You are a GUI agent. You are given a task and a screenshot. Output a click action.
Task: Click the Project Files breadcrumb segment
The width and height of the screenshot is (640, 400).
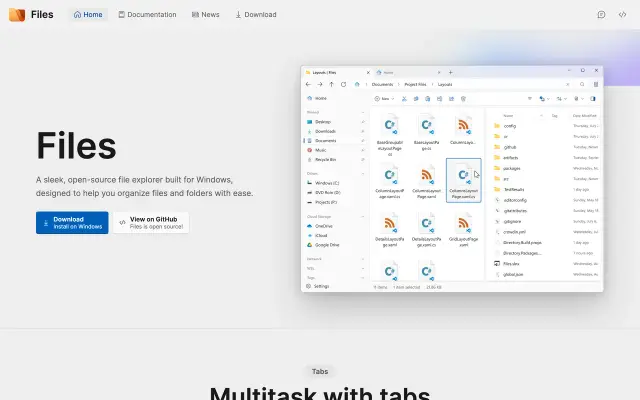tap(415, 84)
